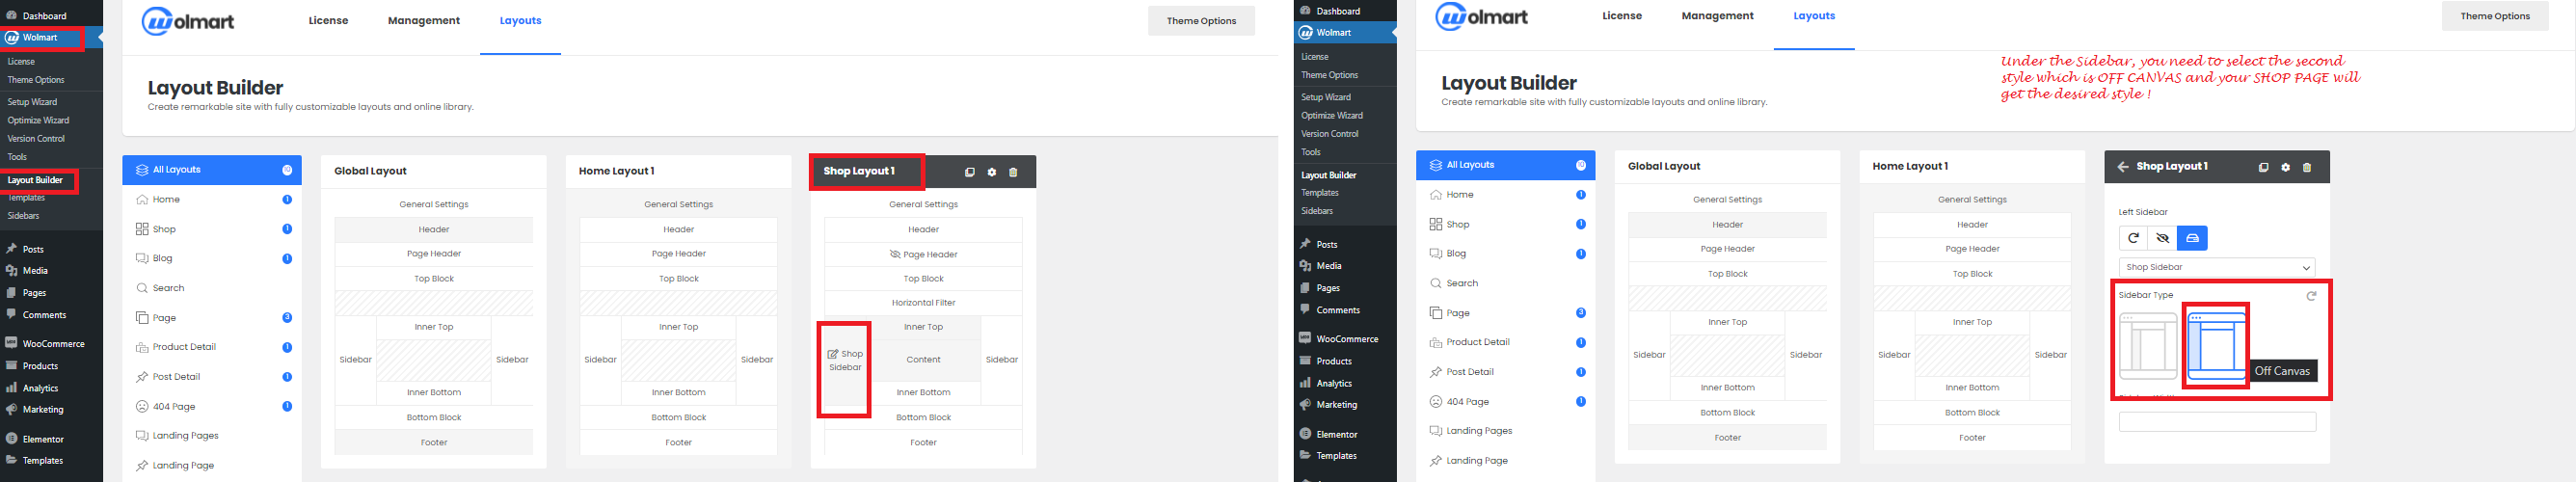
Task: Open License tab in left screenshot
Action: pyautogui.click(x=328, y=21)
